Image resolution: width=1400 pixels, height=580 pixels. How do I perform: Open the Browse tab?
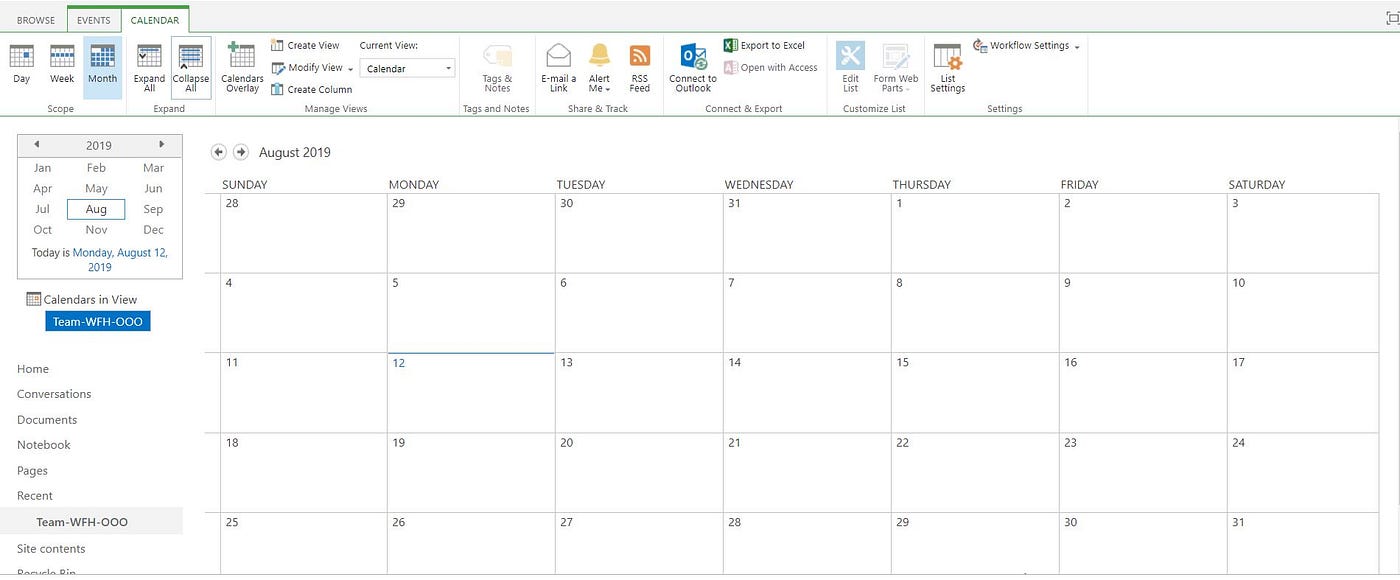(35, 18)
